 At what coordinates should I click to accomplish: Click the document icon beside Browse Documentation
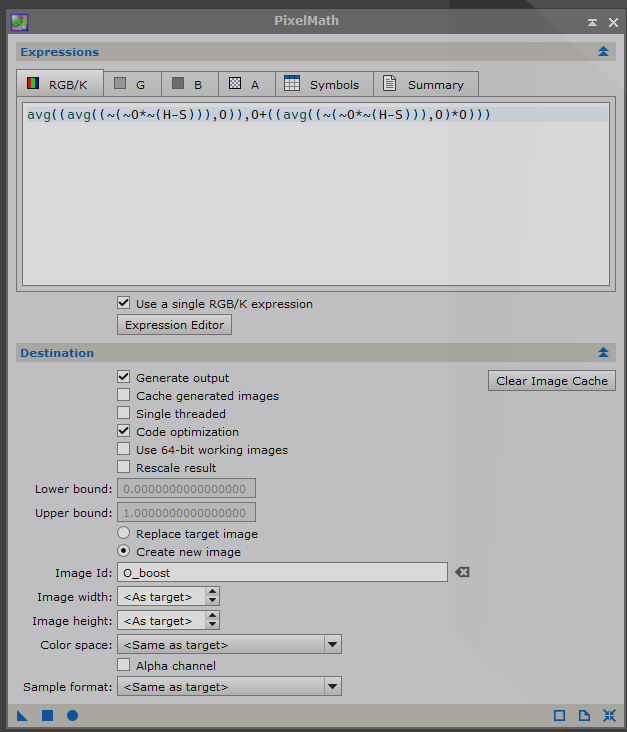point(584,715)
